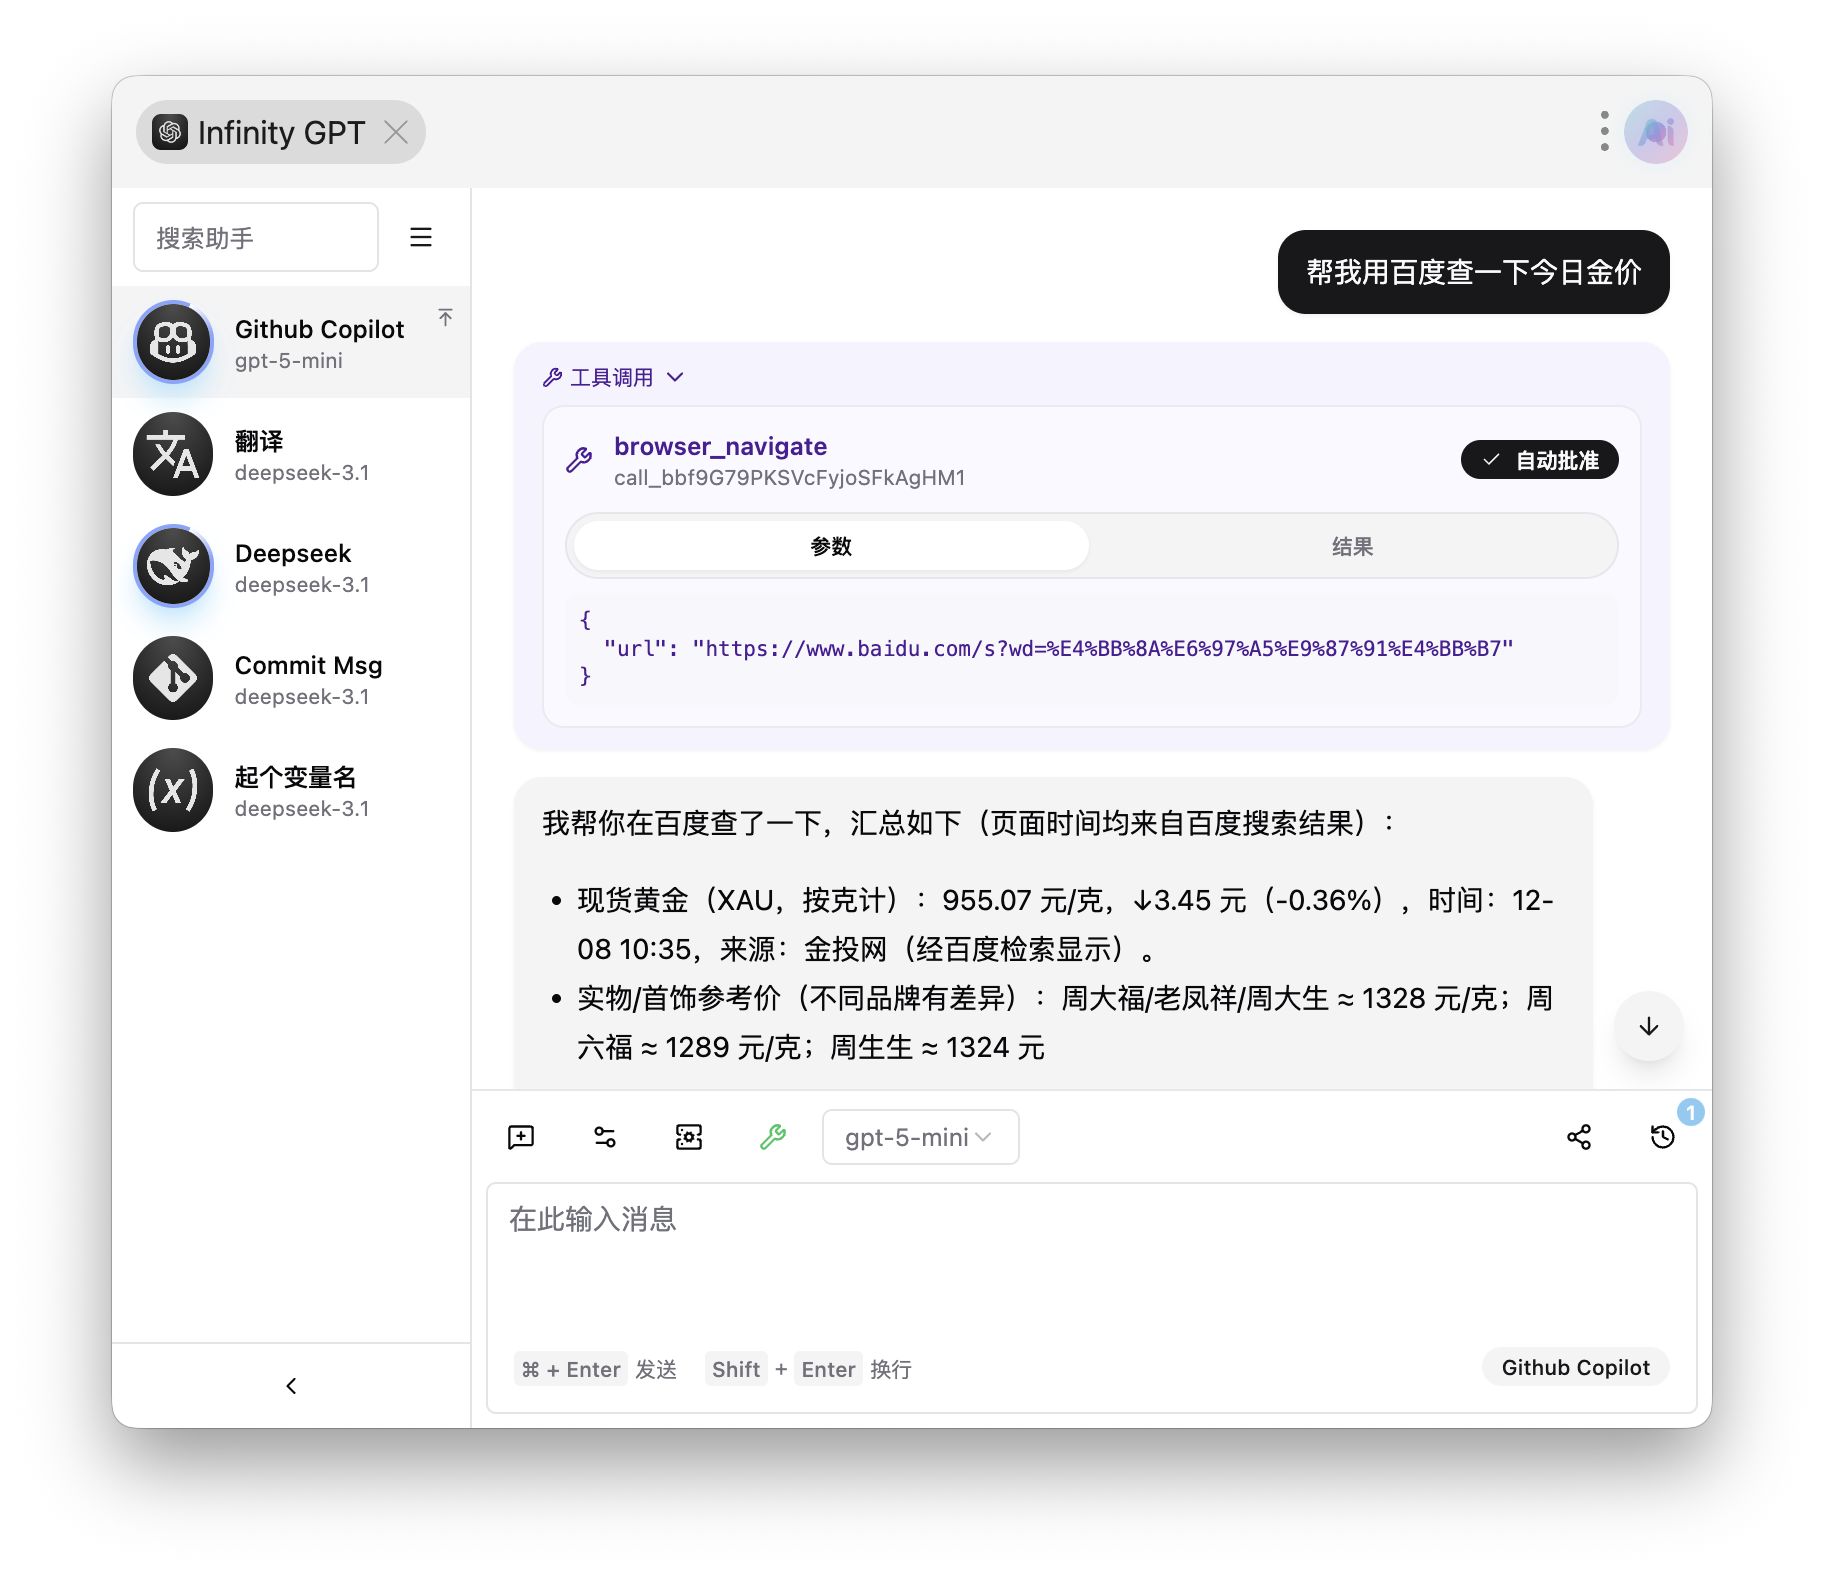Click the 搜索助手 search field
The image size is (1824, 1576).
(x=256, y=238)
